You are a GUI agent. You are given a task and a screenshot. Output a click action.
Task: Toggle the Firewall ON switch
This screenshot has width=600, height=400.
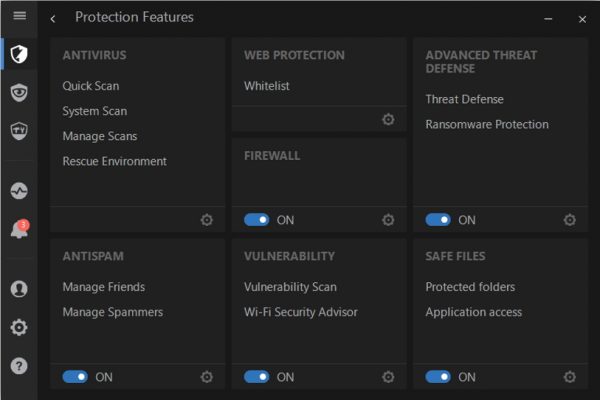click(257, 220)
